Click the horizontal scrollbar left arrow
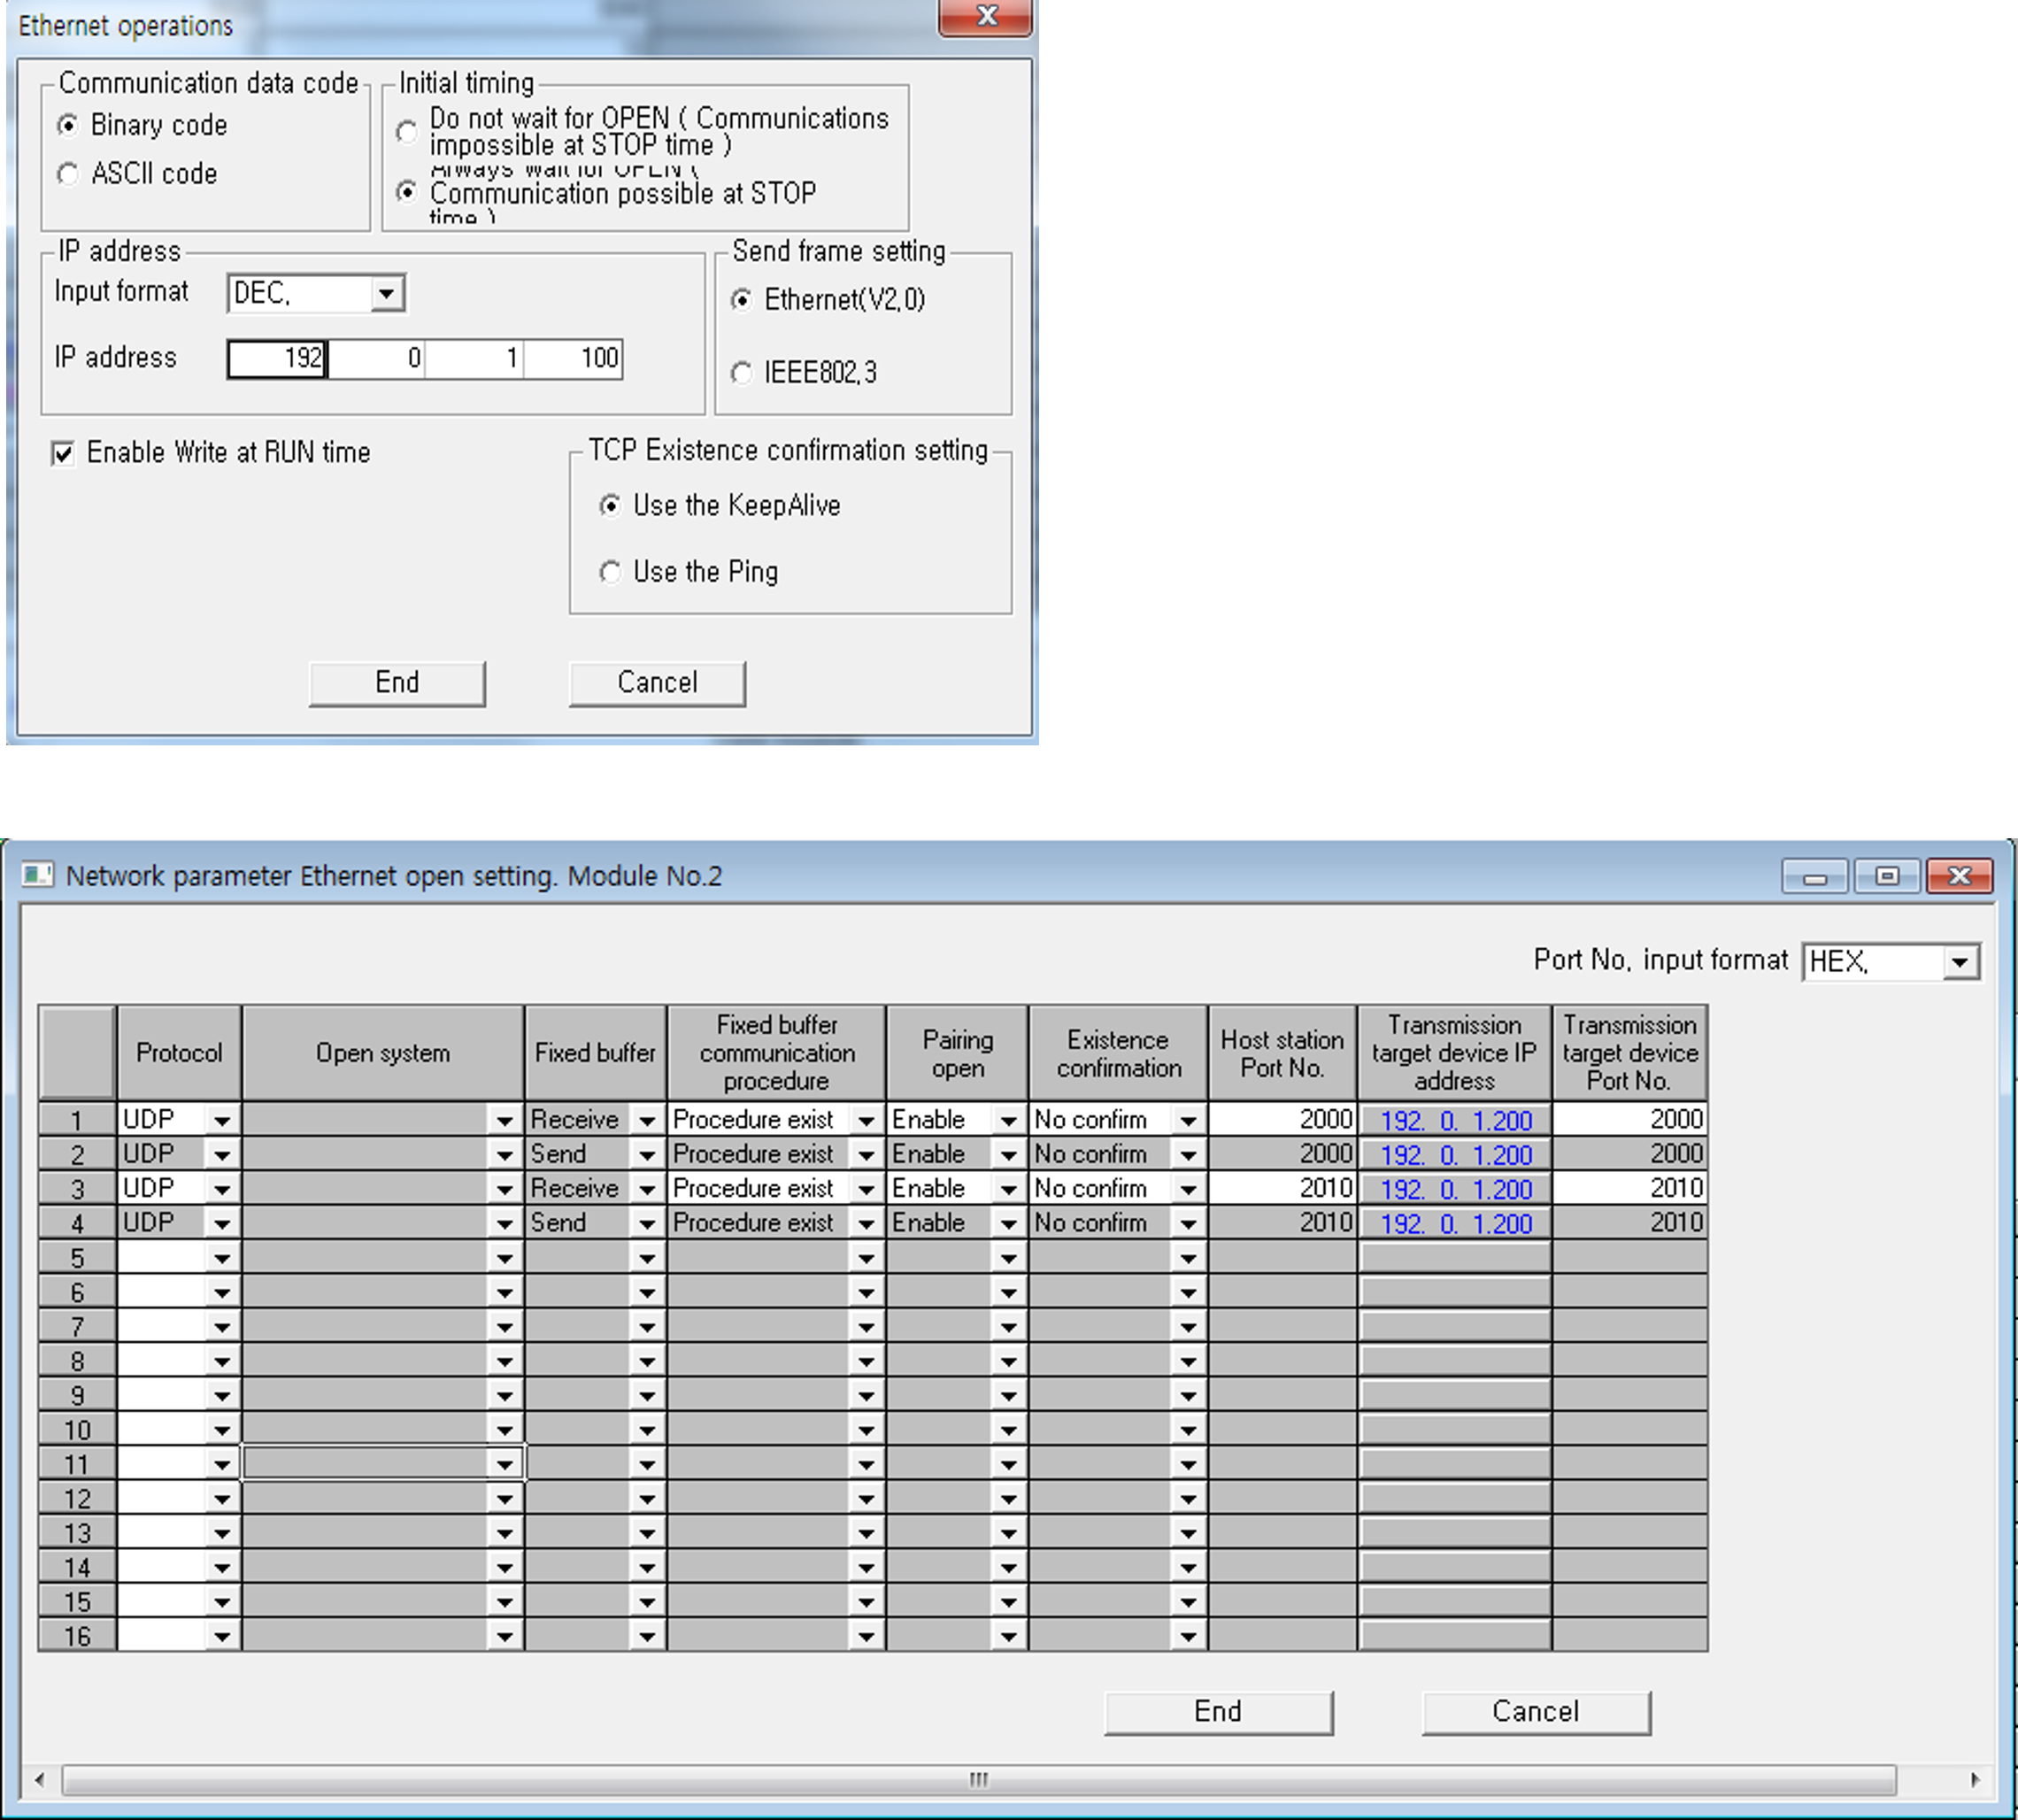The width and height of the screenshot is (2018, 1820). pyautogui.click(x=40, y=1780)
